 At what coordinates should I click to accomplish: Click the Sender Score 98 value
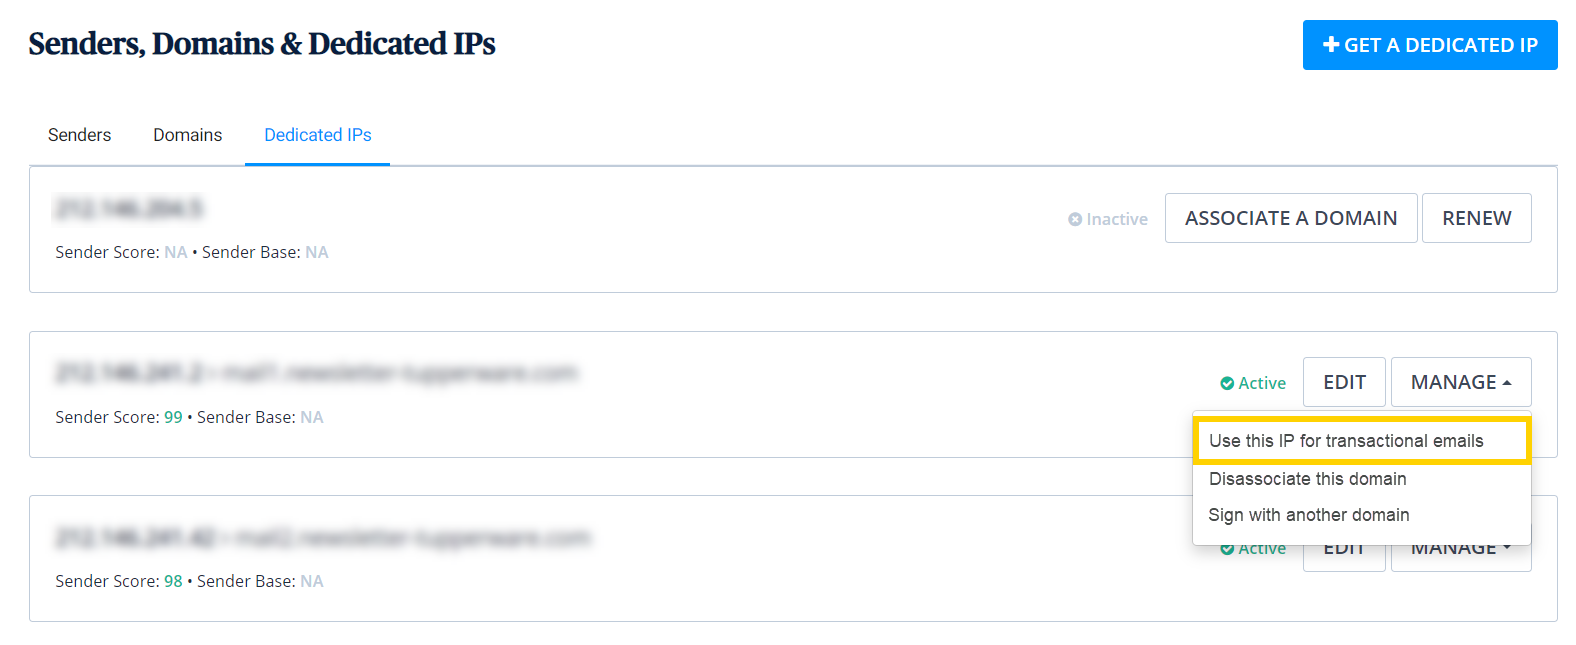[x=173, y=581]
